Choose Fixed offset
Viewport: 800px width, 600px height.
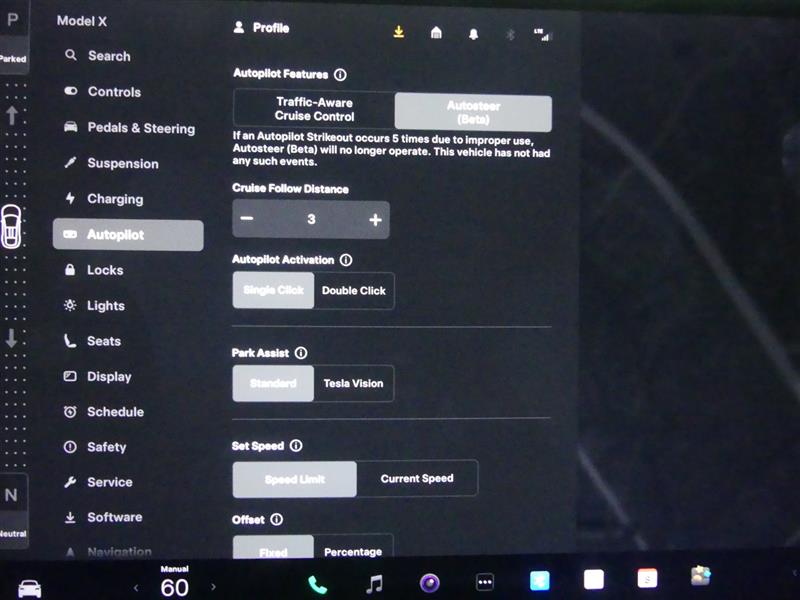point(273,549)
